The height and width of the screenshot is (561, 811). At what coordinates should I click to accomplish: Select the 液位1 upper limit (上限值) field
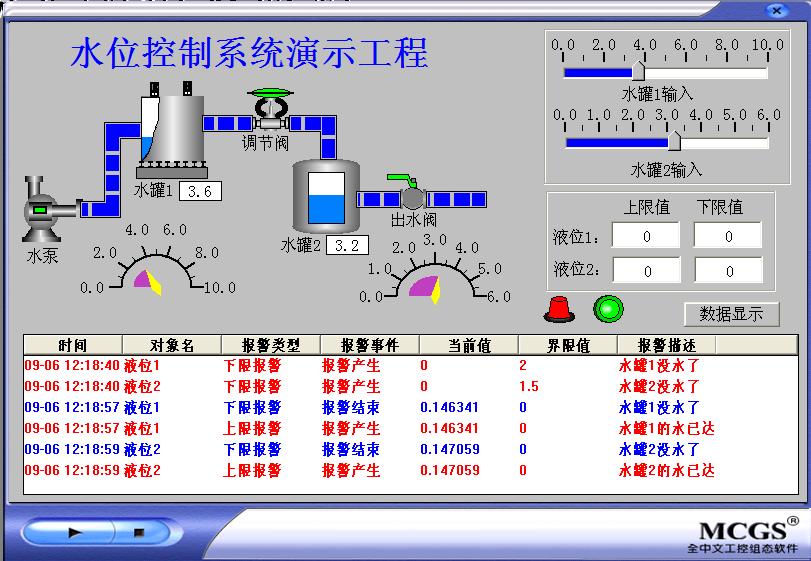pos(646,237)
